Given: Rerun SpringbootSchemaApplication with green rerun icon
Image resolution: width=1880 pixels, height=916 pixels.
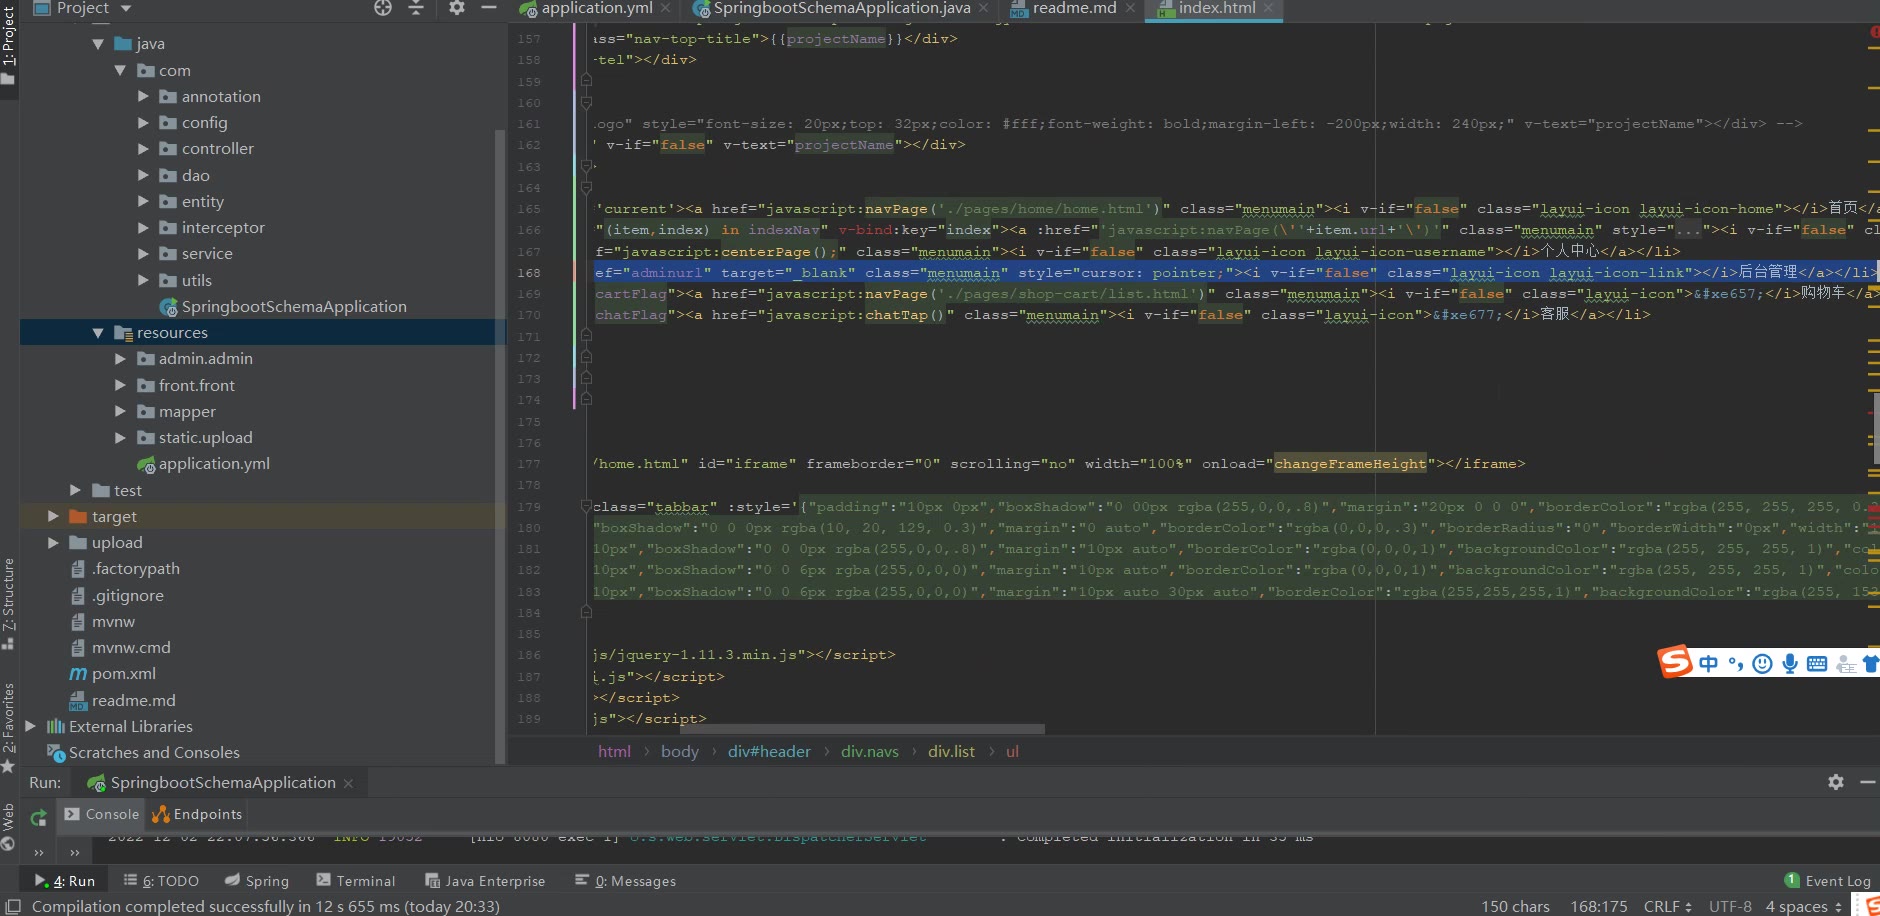Looking at the screenshot, I should pos(38,818).
